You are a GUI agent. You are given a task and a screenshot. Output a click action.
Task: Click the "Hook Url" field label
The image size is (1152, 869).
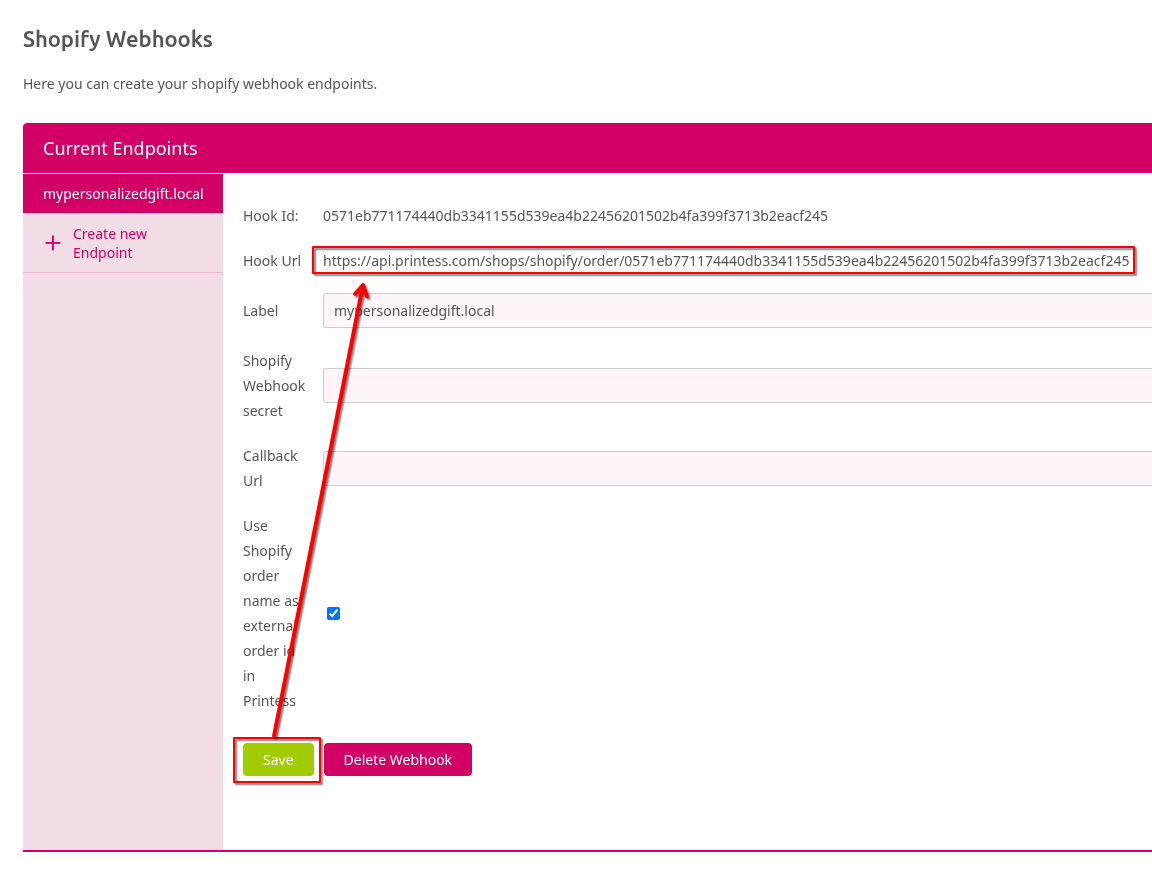[272, 260]
